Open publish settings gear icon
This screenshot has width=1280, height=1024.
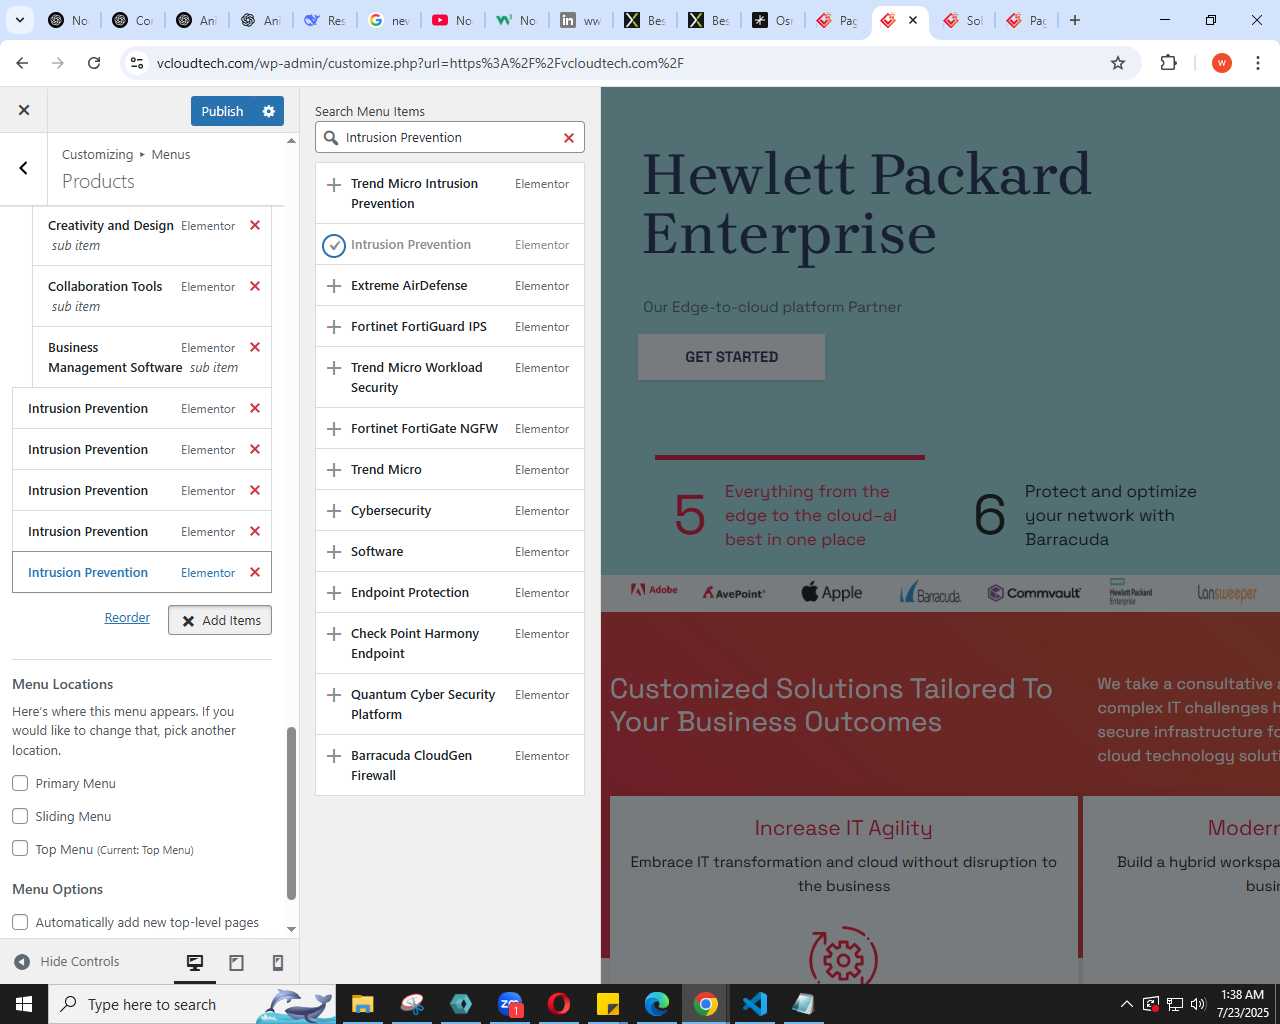tap(268, 111)
